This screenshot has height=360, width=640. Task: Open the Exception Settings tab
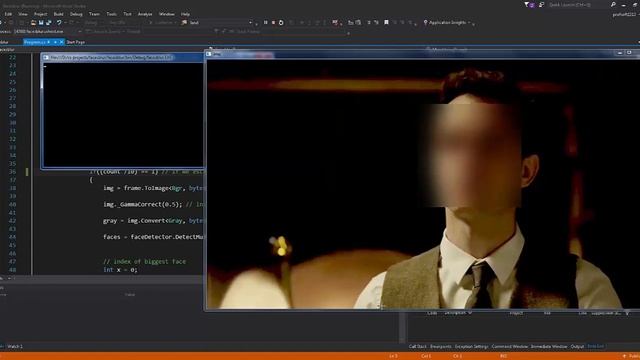pyautogui.click(x=471, y=346)
